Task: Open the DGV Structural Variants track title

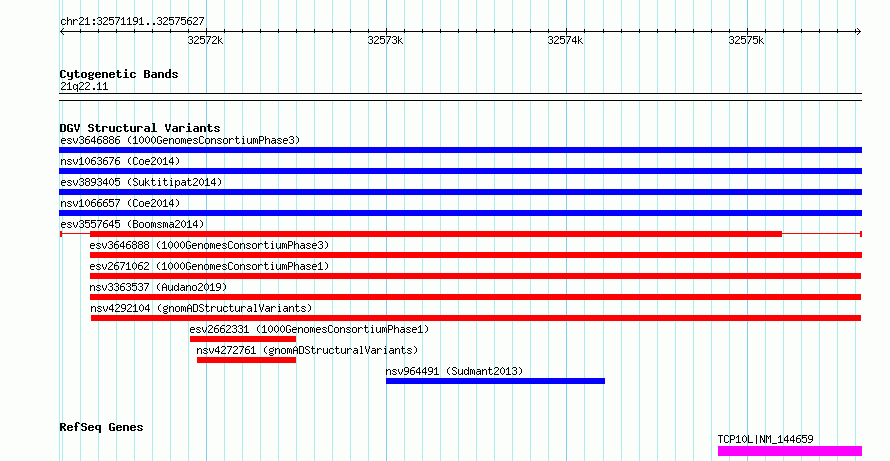Action: pos(140,128)
